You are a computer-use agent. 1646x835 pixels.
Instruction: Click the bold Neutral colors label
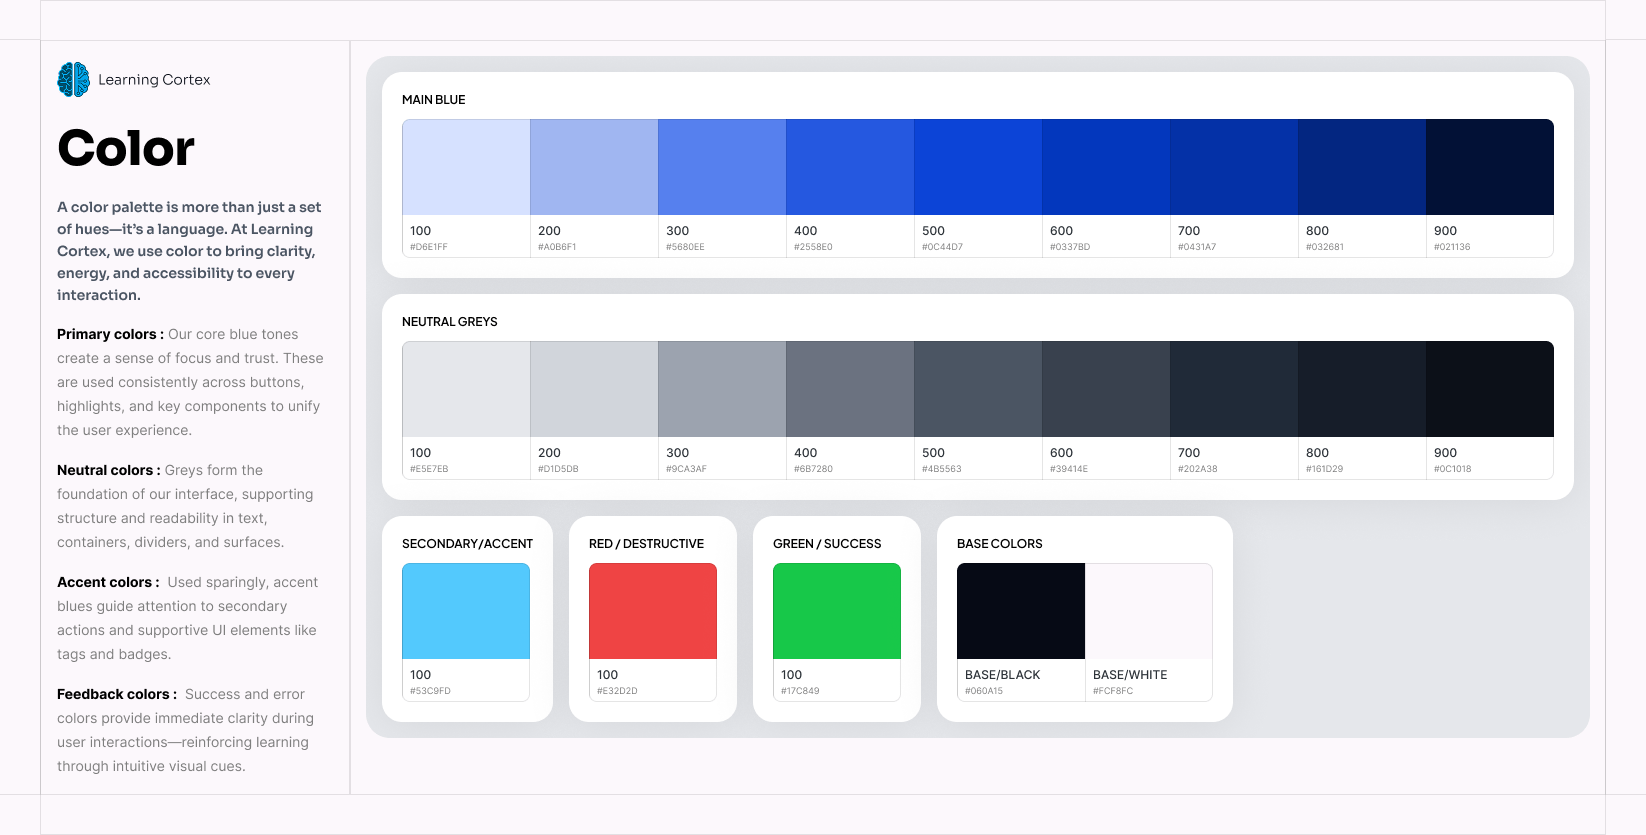[107, 470]
